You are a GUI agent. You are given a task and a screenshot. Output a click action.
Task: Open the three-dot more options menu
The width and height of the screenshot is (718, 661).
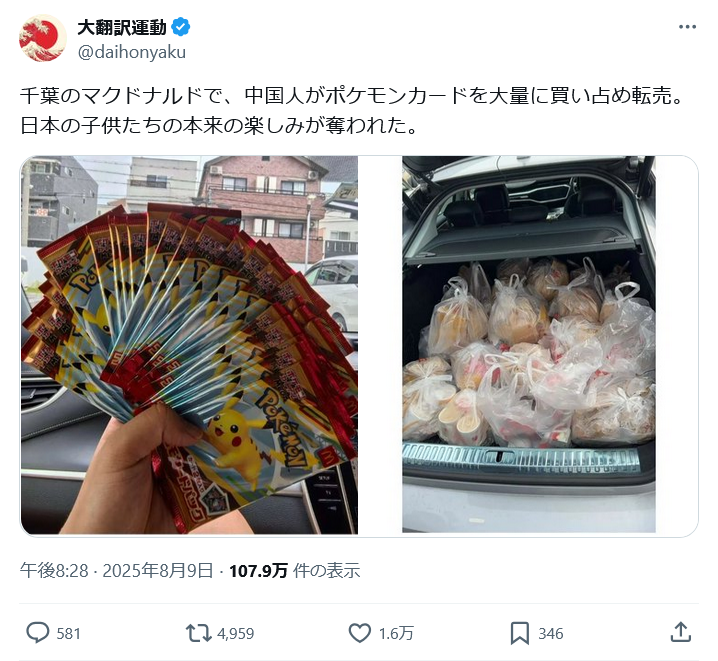tap(687, 27)
